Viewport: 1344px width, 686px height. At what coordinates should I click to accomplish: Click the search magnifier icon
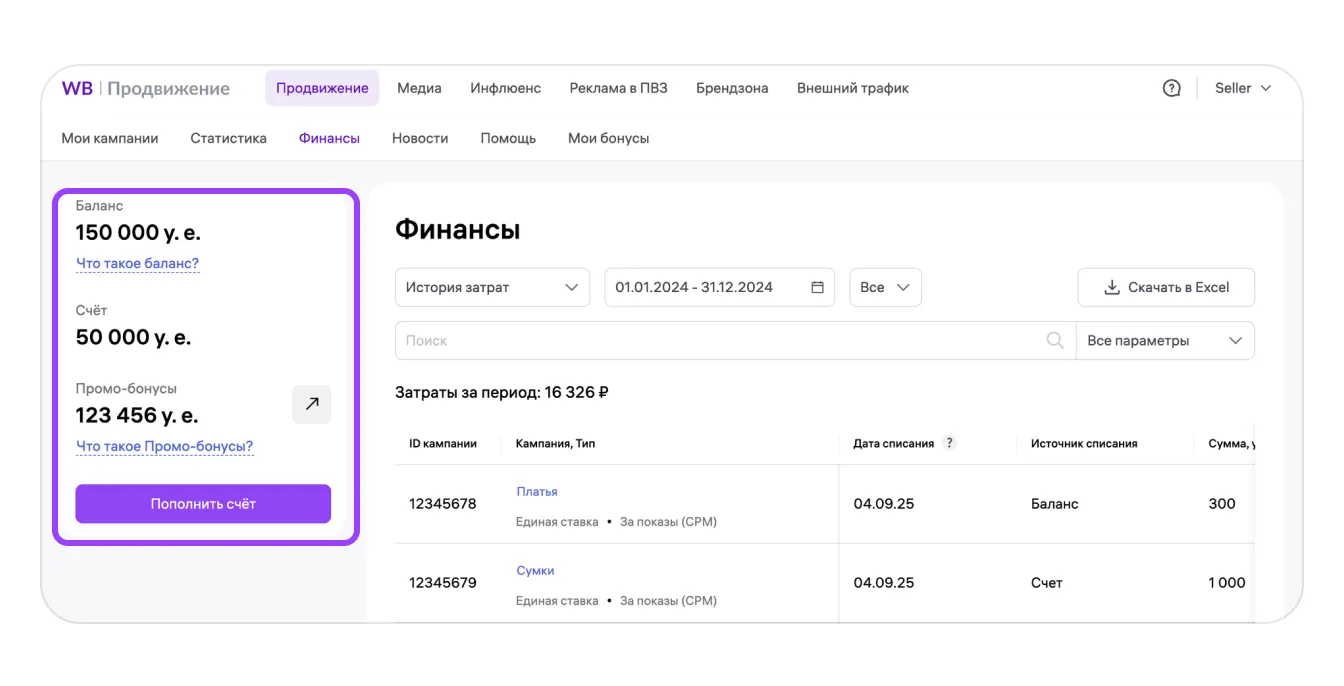pos(1054,340)
